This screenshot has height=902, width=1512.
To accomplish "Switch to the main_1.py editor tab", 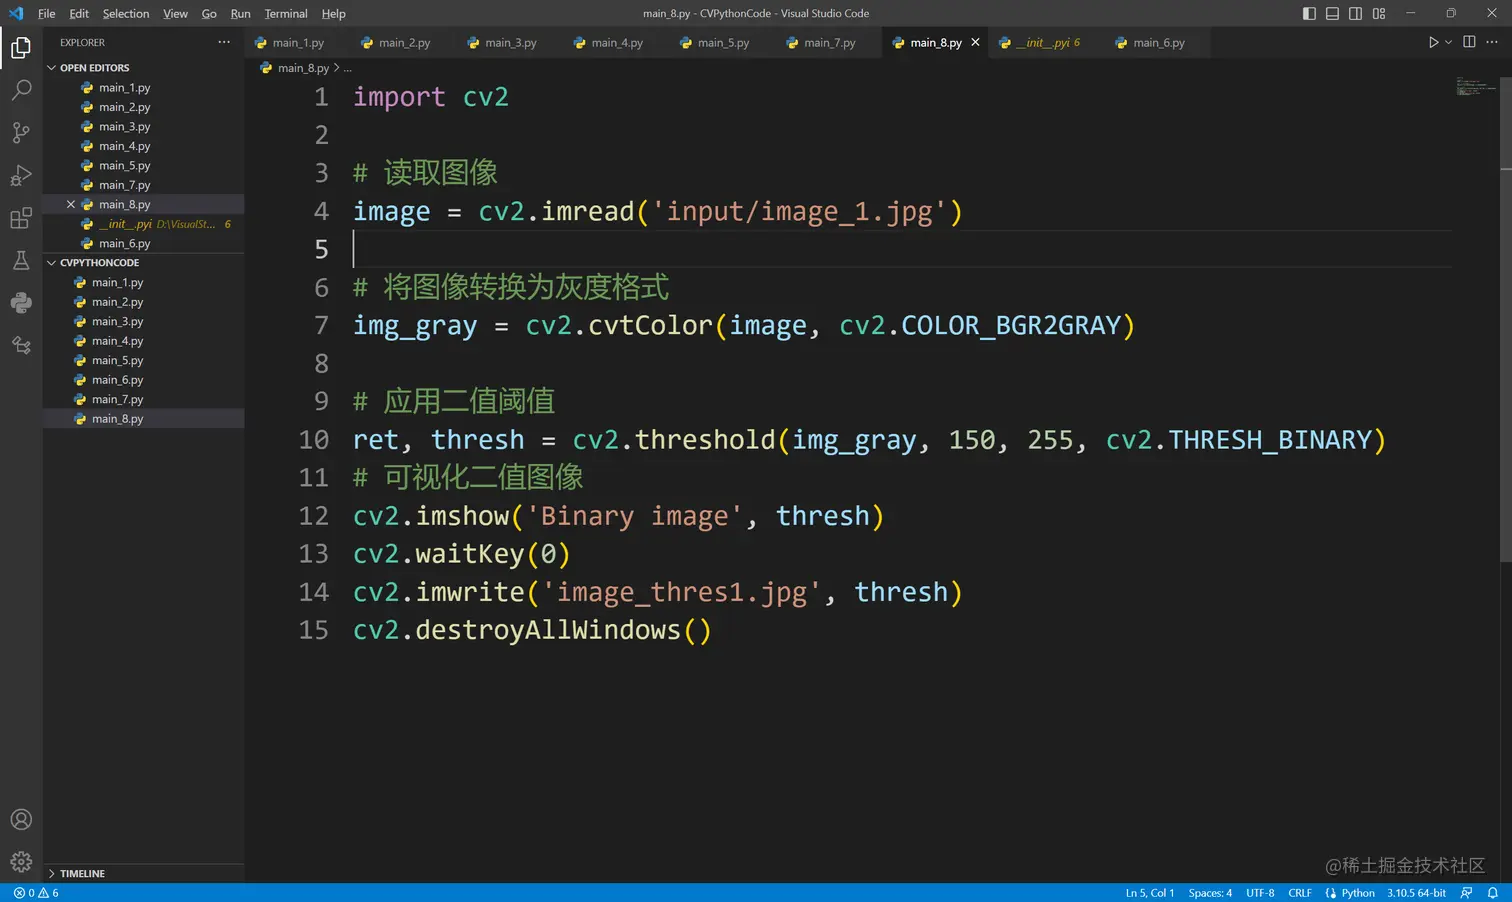I will click(298, 43).
